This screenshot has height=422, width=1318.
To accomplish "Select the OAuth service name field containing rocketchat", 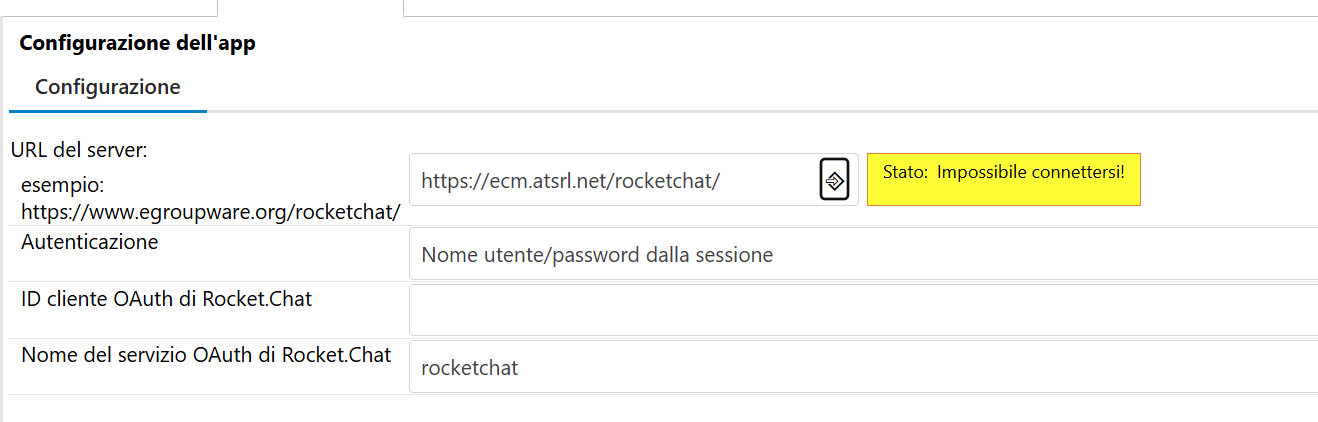I will [862, 367].
